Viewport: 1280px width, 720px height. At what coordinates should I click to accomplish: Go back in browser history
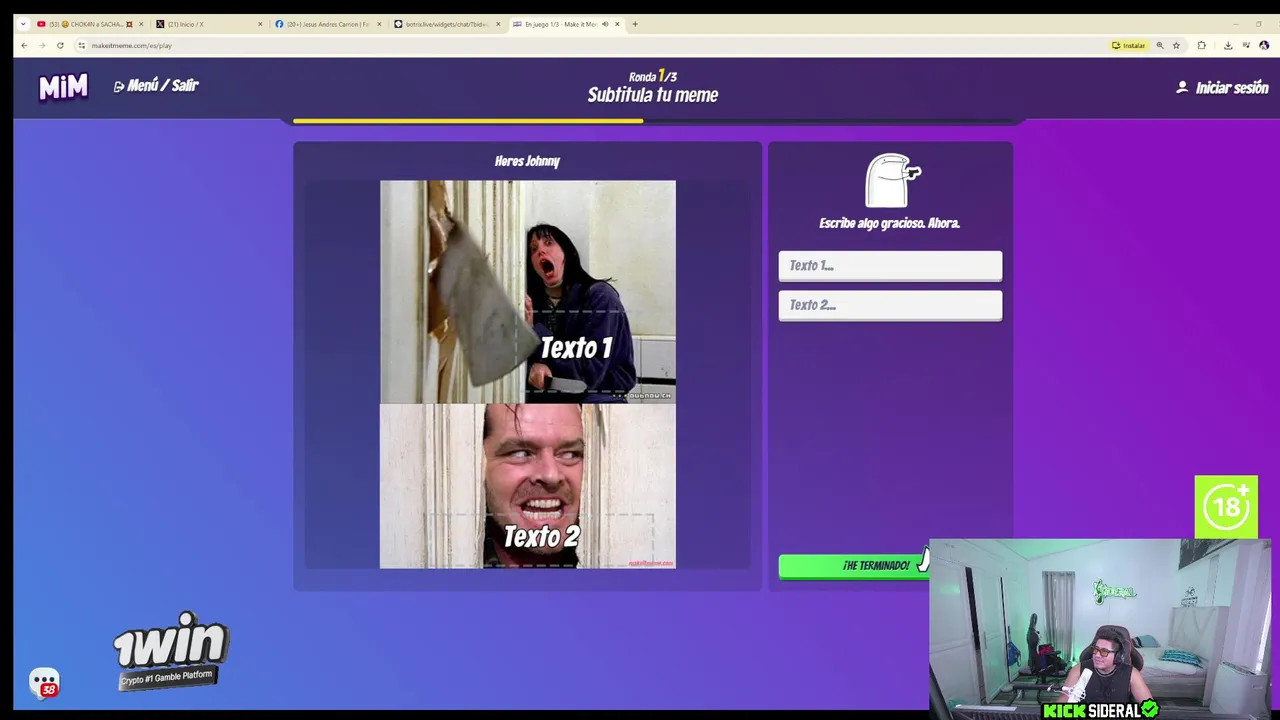[25, 45]
